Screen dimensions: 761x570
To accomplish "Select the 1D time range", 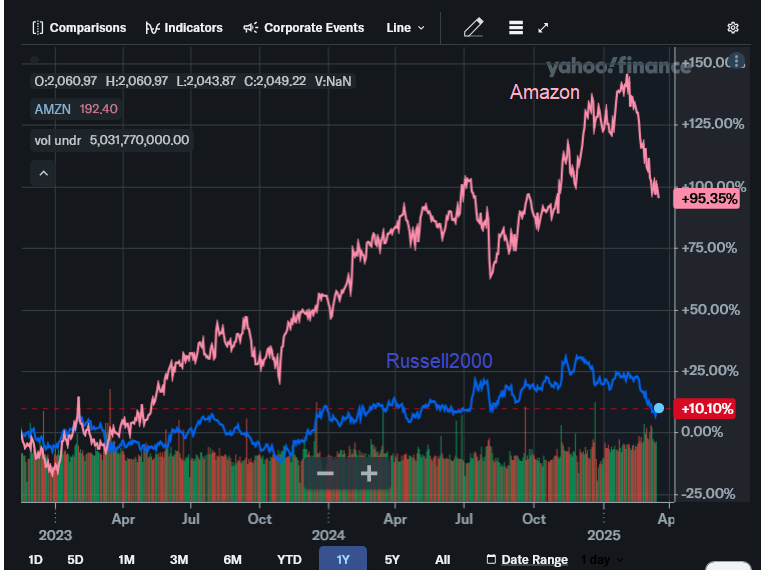I will point(35,560).
